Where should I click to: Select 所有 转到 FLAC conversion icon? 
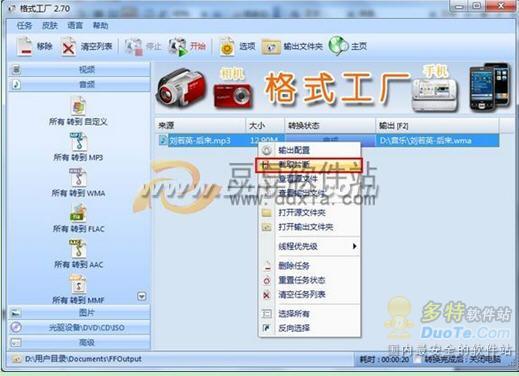(79, 213)
